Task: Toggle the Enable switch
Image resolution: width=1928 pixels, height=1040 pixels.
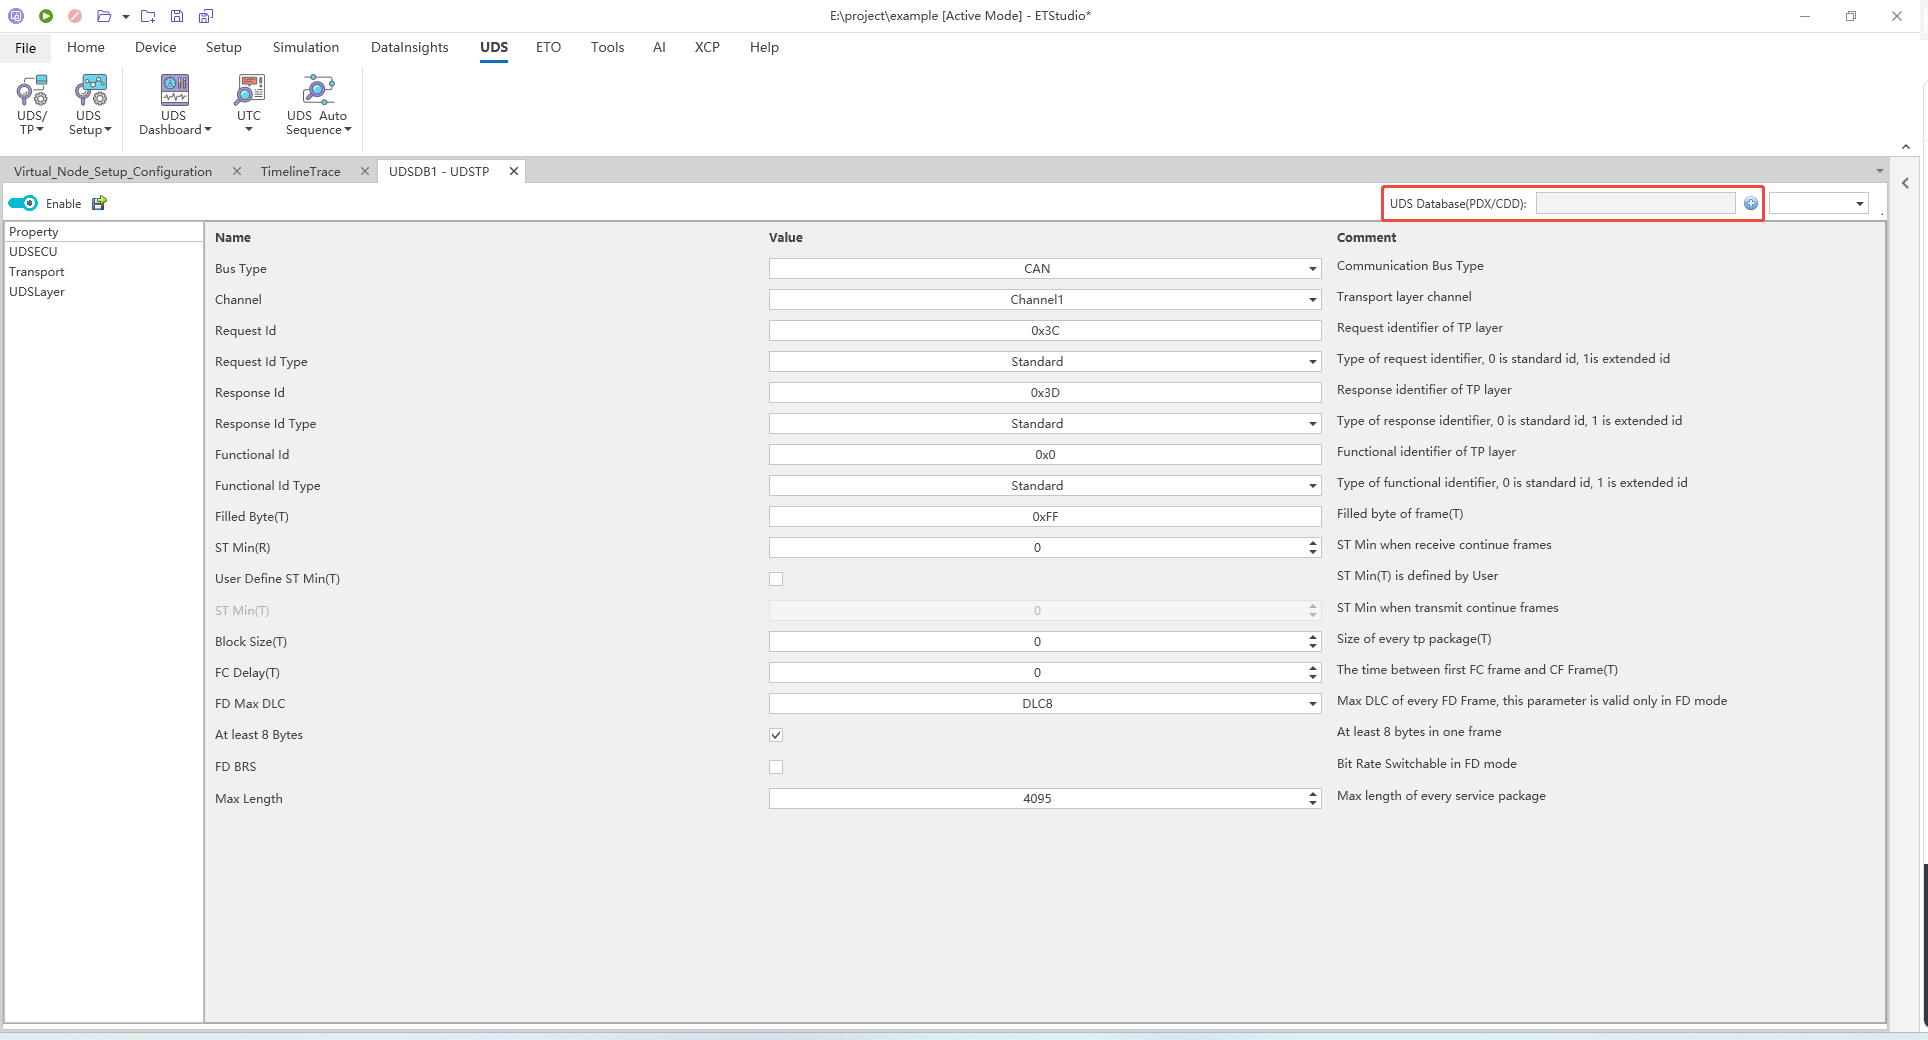Action: (x=23, y=203)
